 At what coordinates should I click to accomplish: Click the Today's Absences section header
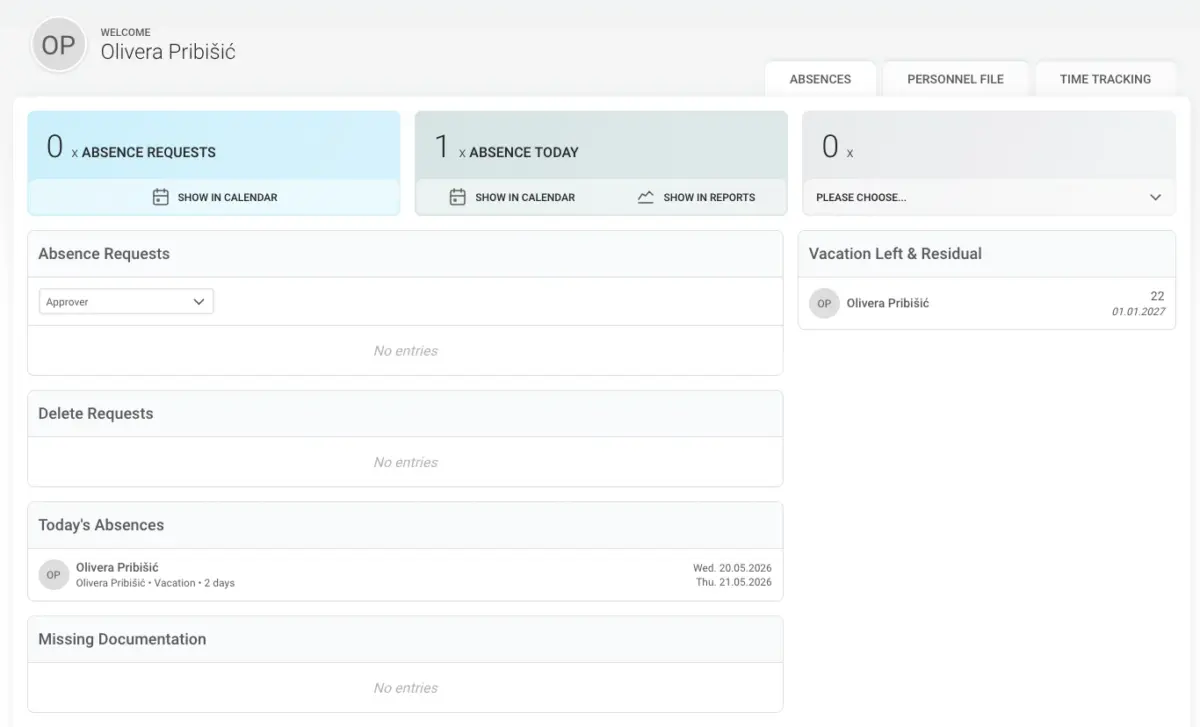405,525
